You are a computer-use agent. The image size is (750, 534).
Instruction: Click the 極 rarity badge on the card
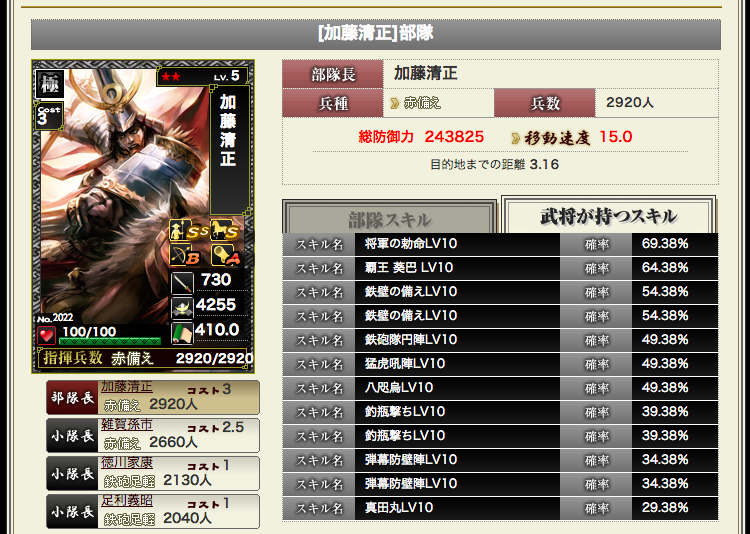[50, 84]
